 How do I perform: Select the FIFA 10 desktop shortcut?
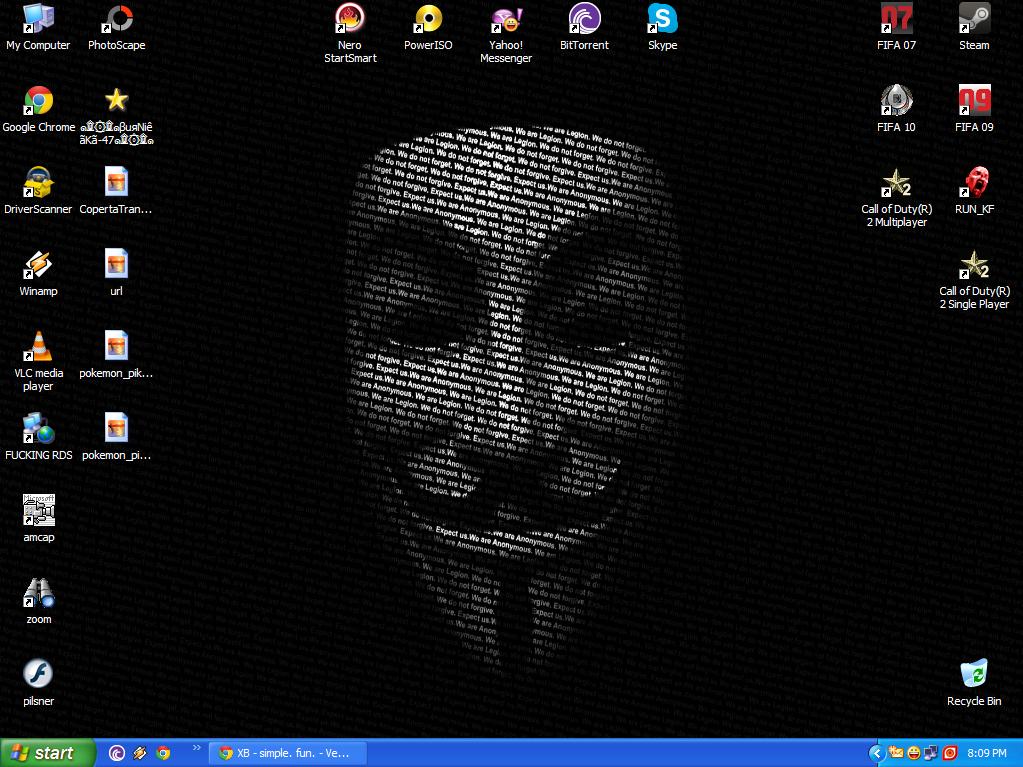(896, 110)
